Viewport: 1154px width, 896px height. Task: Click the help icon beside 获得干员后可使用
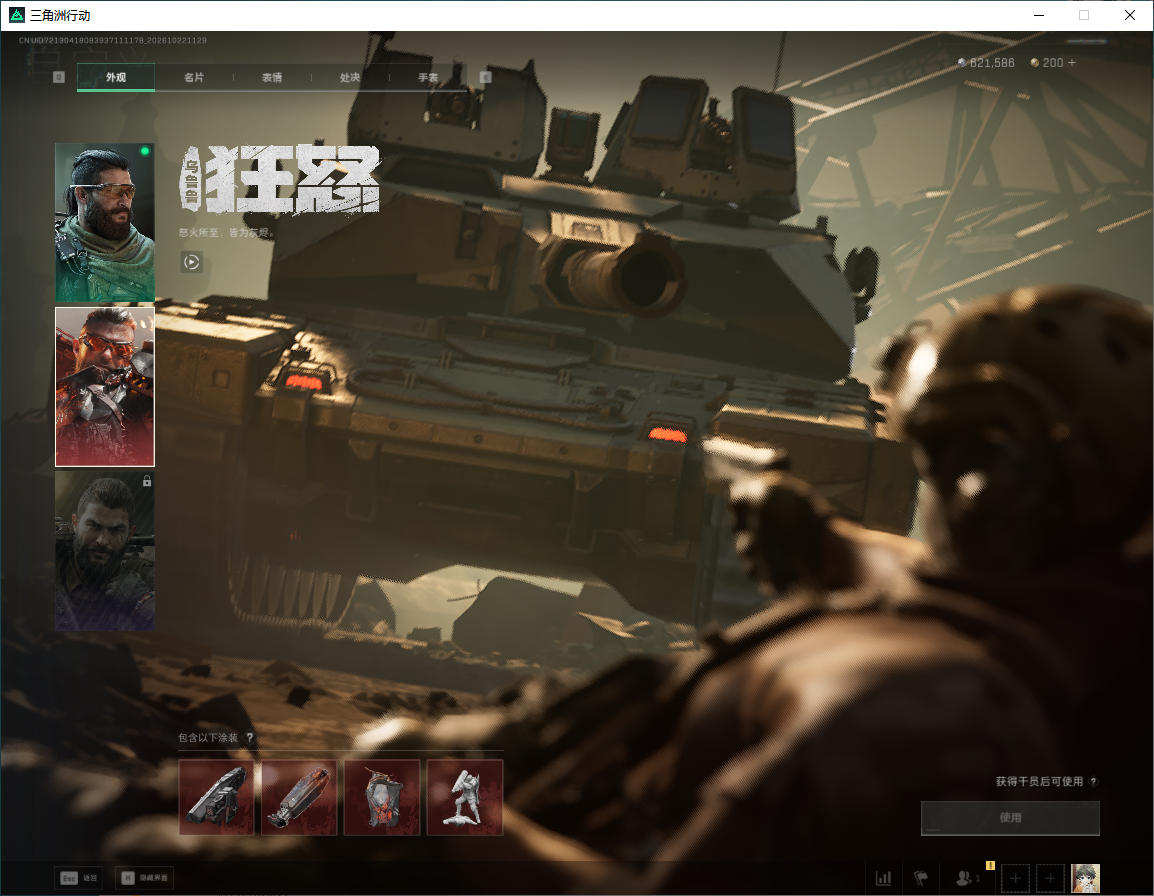(x=1094, y=781)
